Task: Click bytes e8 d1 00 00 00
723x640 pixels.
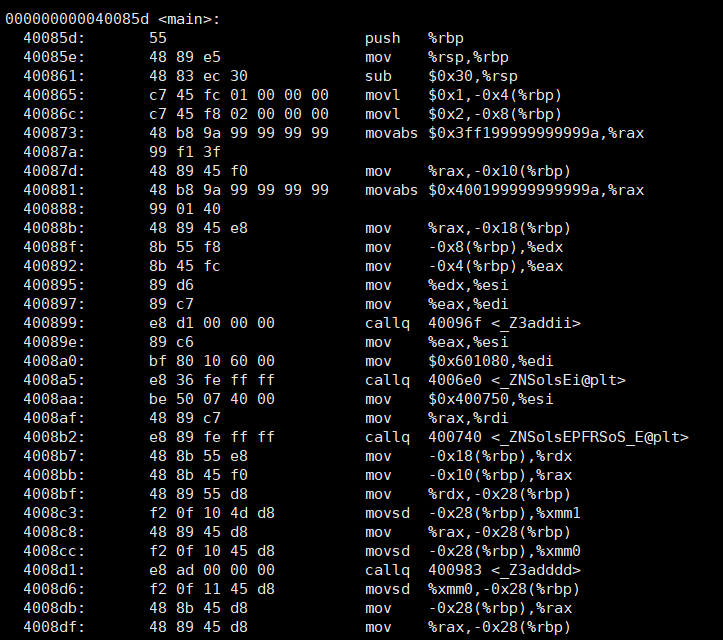Action: coord(212,323)
